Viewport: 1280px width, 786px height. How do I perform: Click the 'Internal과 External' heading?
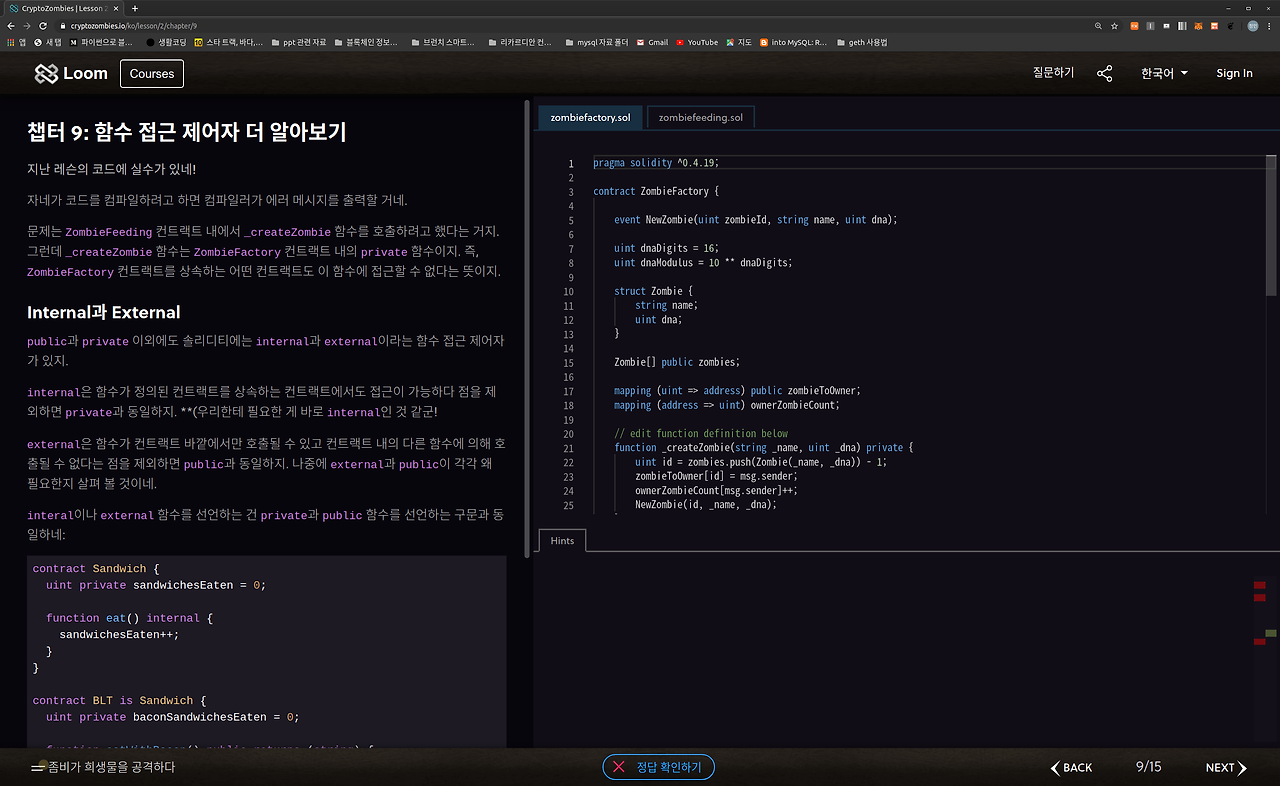[104, 312]
